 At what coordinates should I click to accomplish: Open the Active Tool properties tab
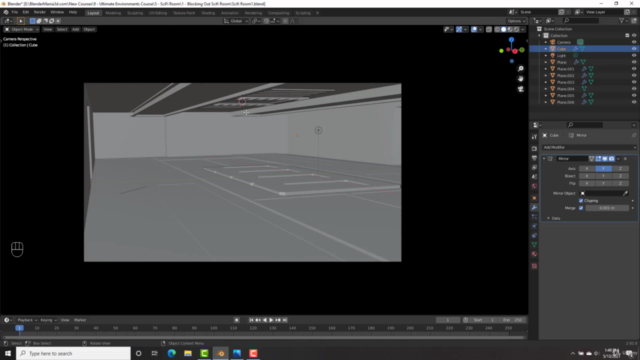(534, 137)
